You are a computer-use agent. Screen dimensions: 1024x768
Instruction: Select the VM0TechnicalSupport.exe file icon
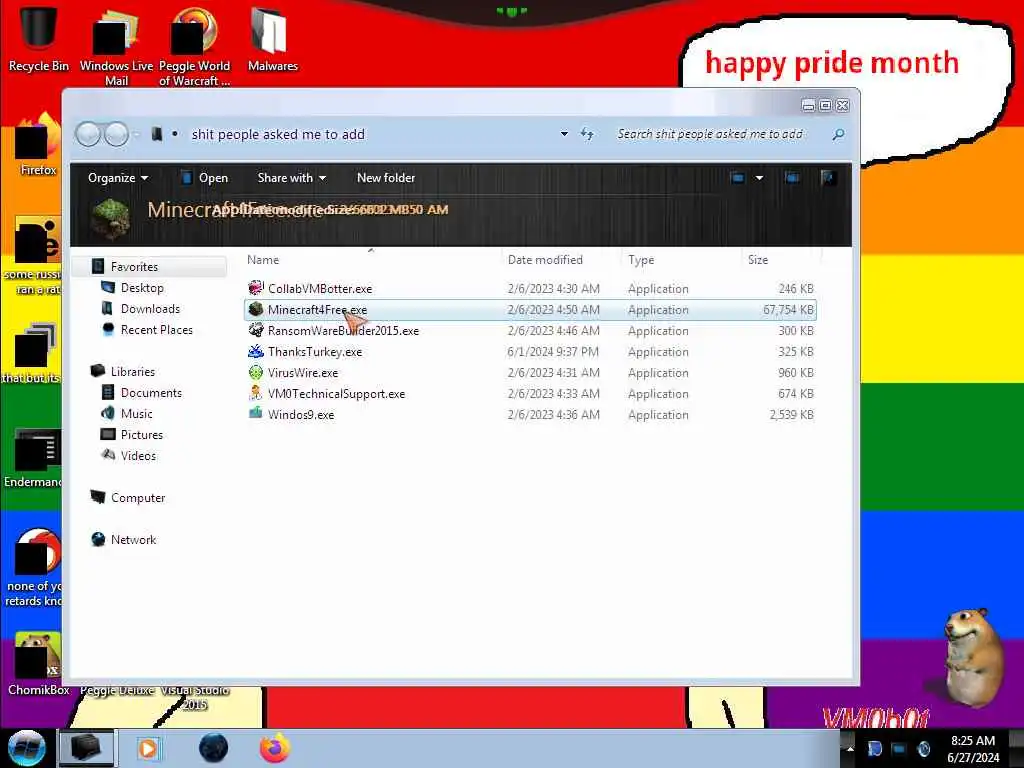point(255,393)
